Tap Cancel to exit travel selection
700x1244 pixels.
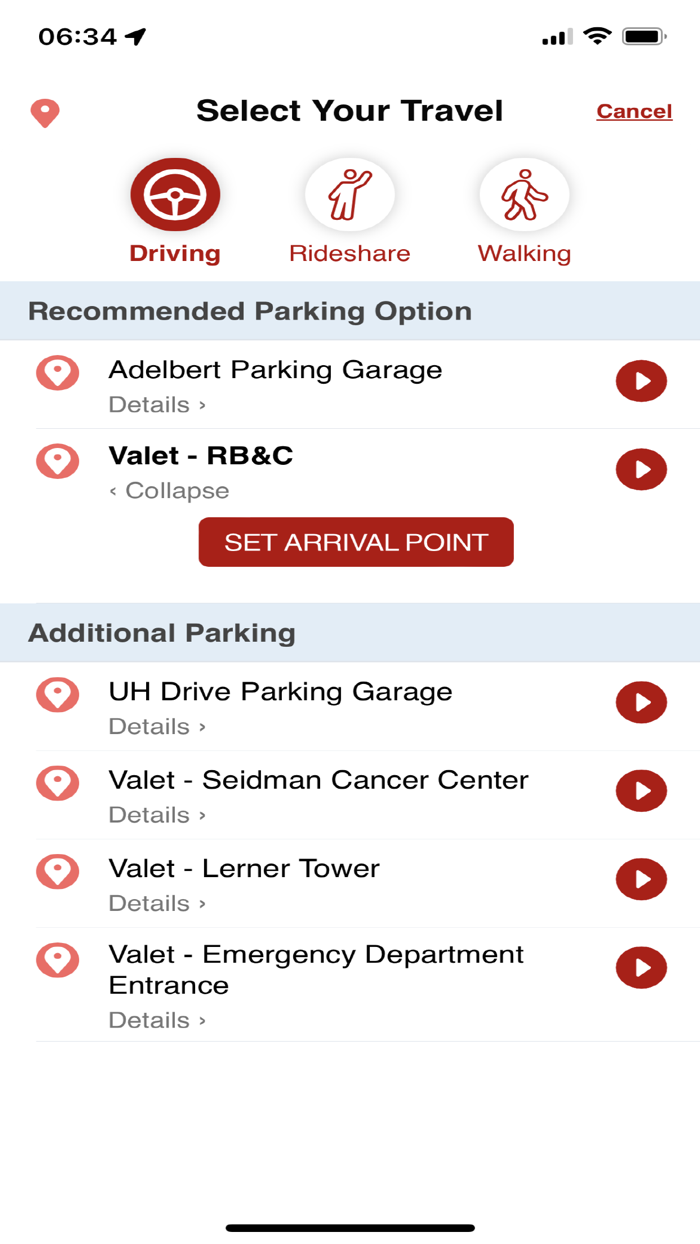[634, 111]
